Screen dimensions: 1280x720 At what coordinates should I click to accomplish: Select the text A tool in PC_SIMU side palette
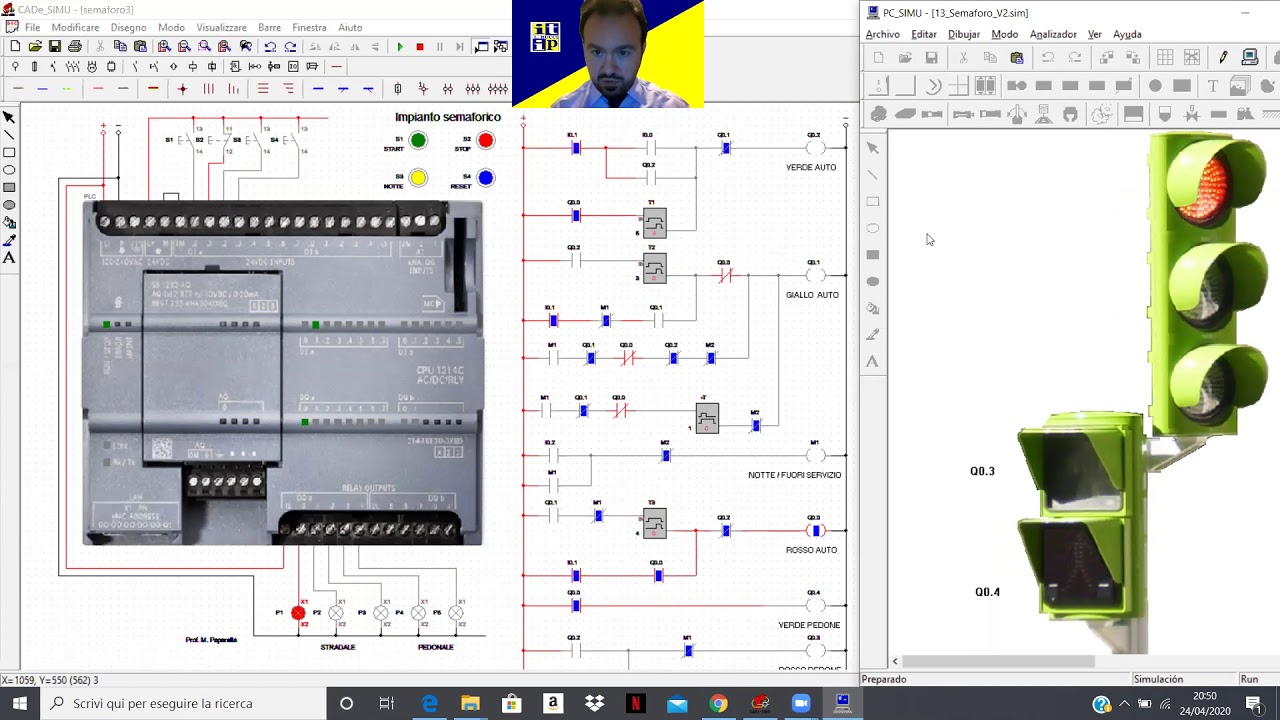[x=873, y=361]
